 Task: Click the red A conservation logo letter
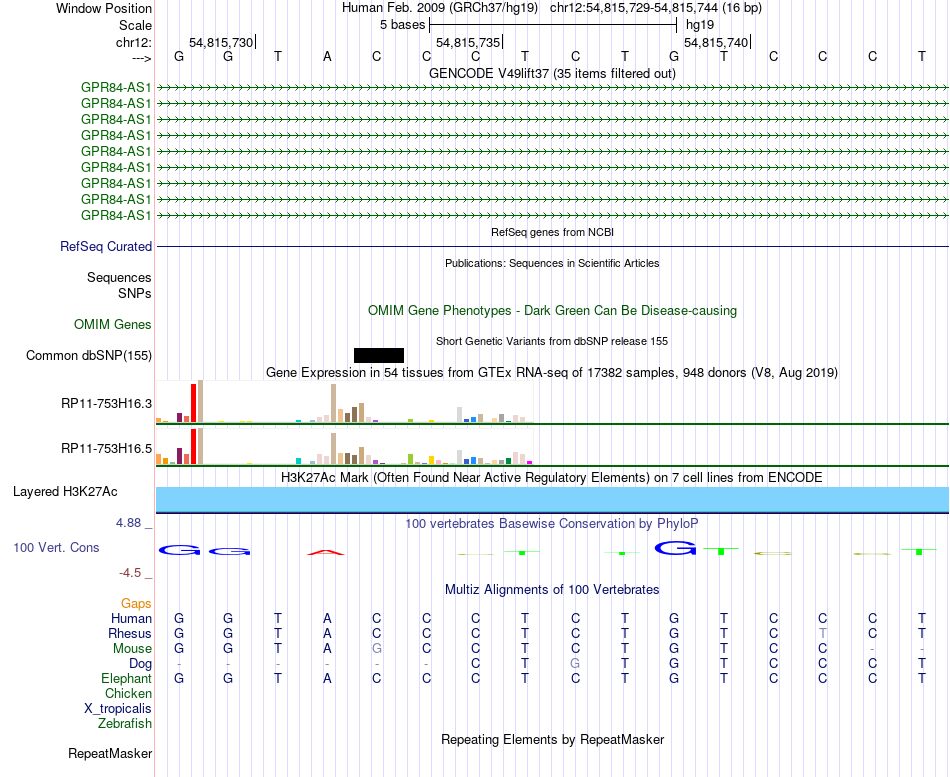pyautogui.click(x=326, y=552)
